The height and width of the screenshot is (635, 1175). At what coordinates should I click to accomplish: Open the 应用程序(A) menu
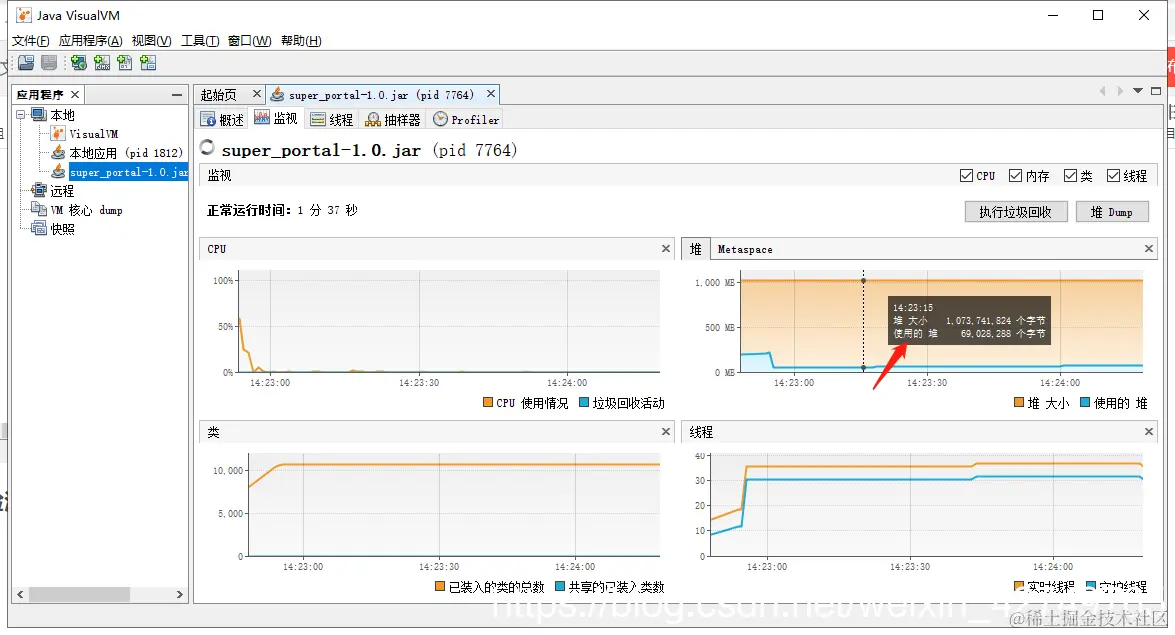point(91,40)
